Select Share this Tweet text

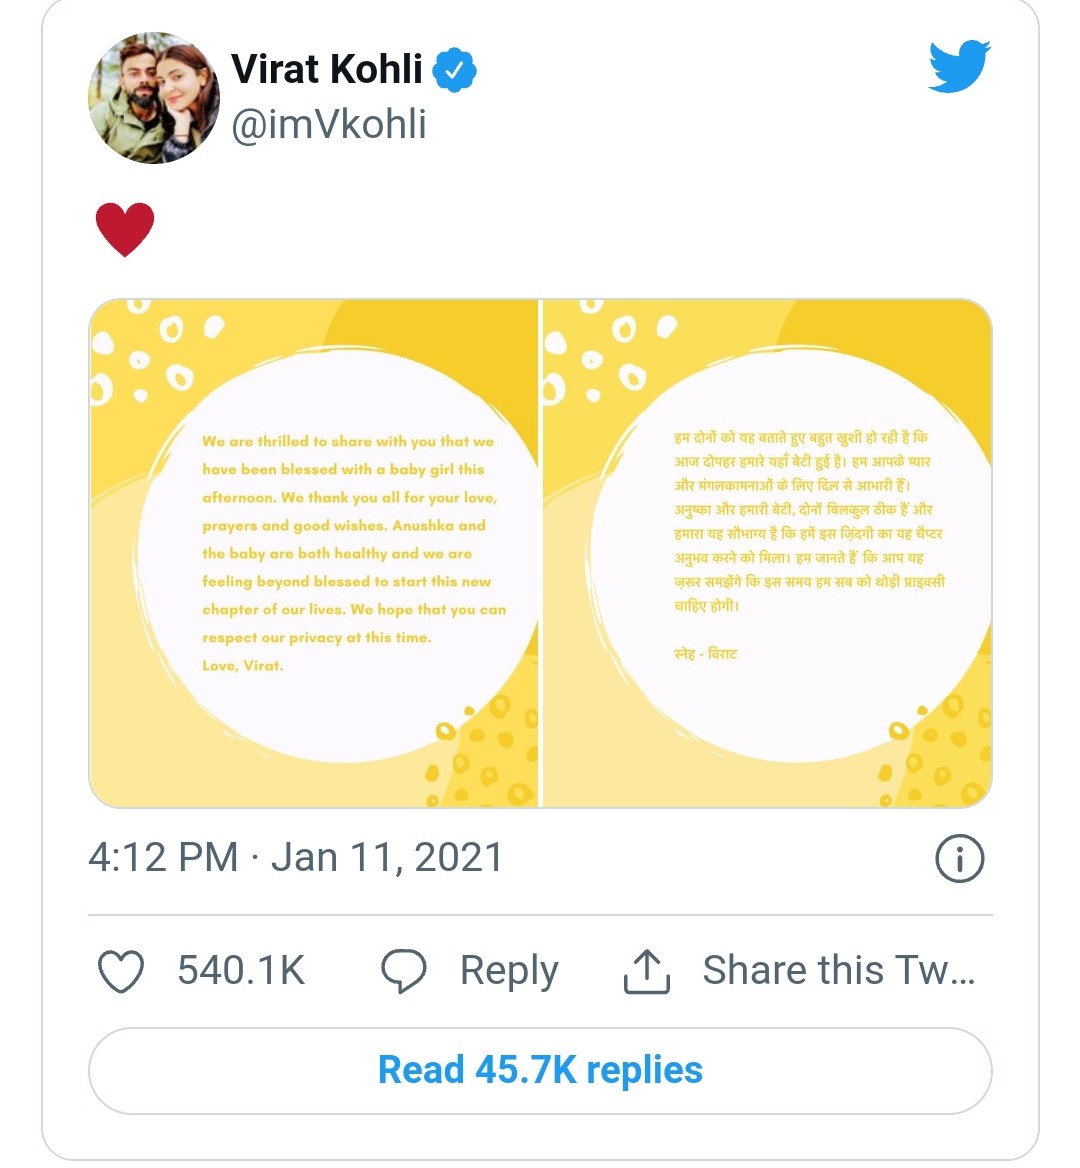838,971
